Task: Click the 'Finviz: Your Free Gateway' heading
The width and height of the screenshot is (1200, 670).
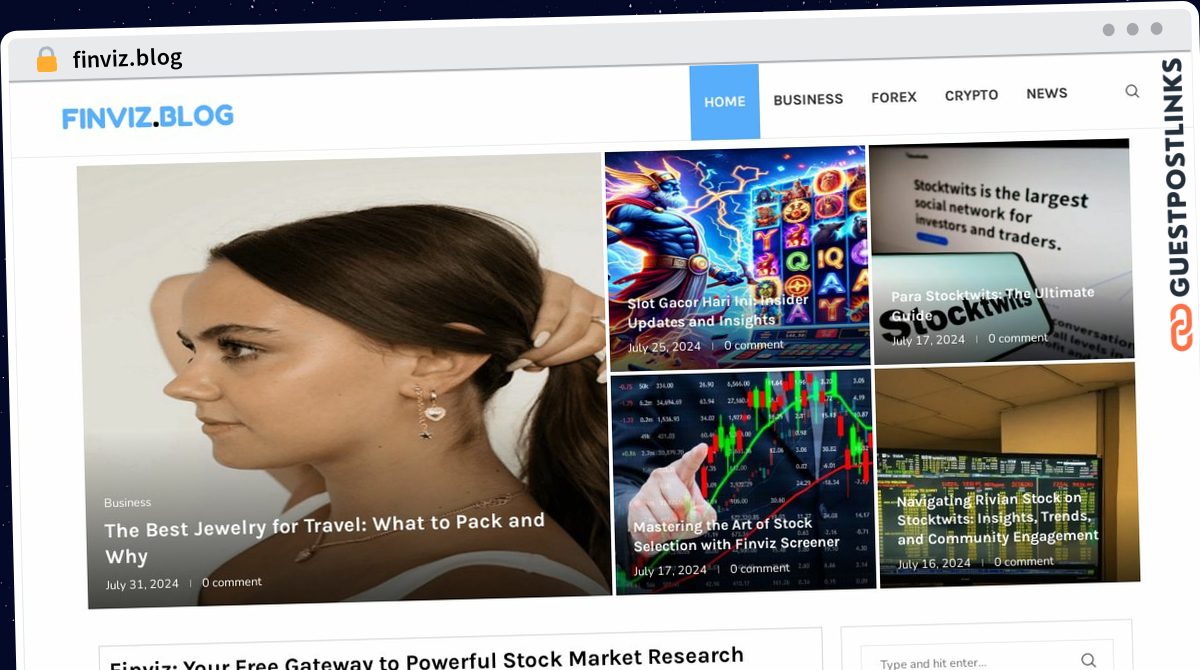Action: click(x=427, y=659)
